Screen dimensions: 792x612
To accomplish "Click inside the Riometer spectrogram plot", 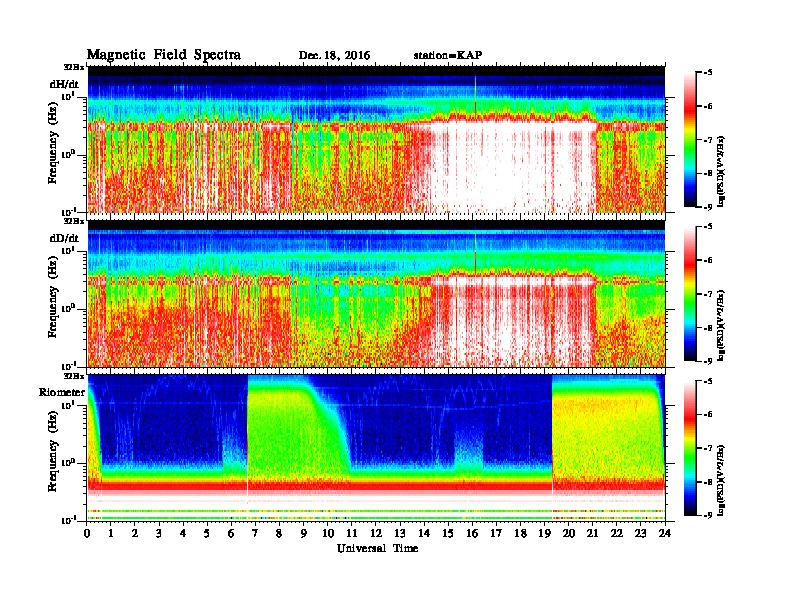I will (376, 447).
